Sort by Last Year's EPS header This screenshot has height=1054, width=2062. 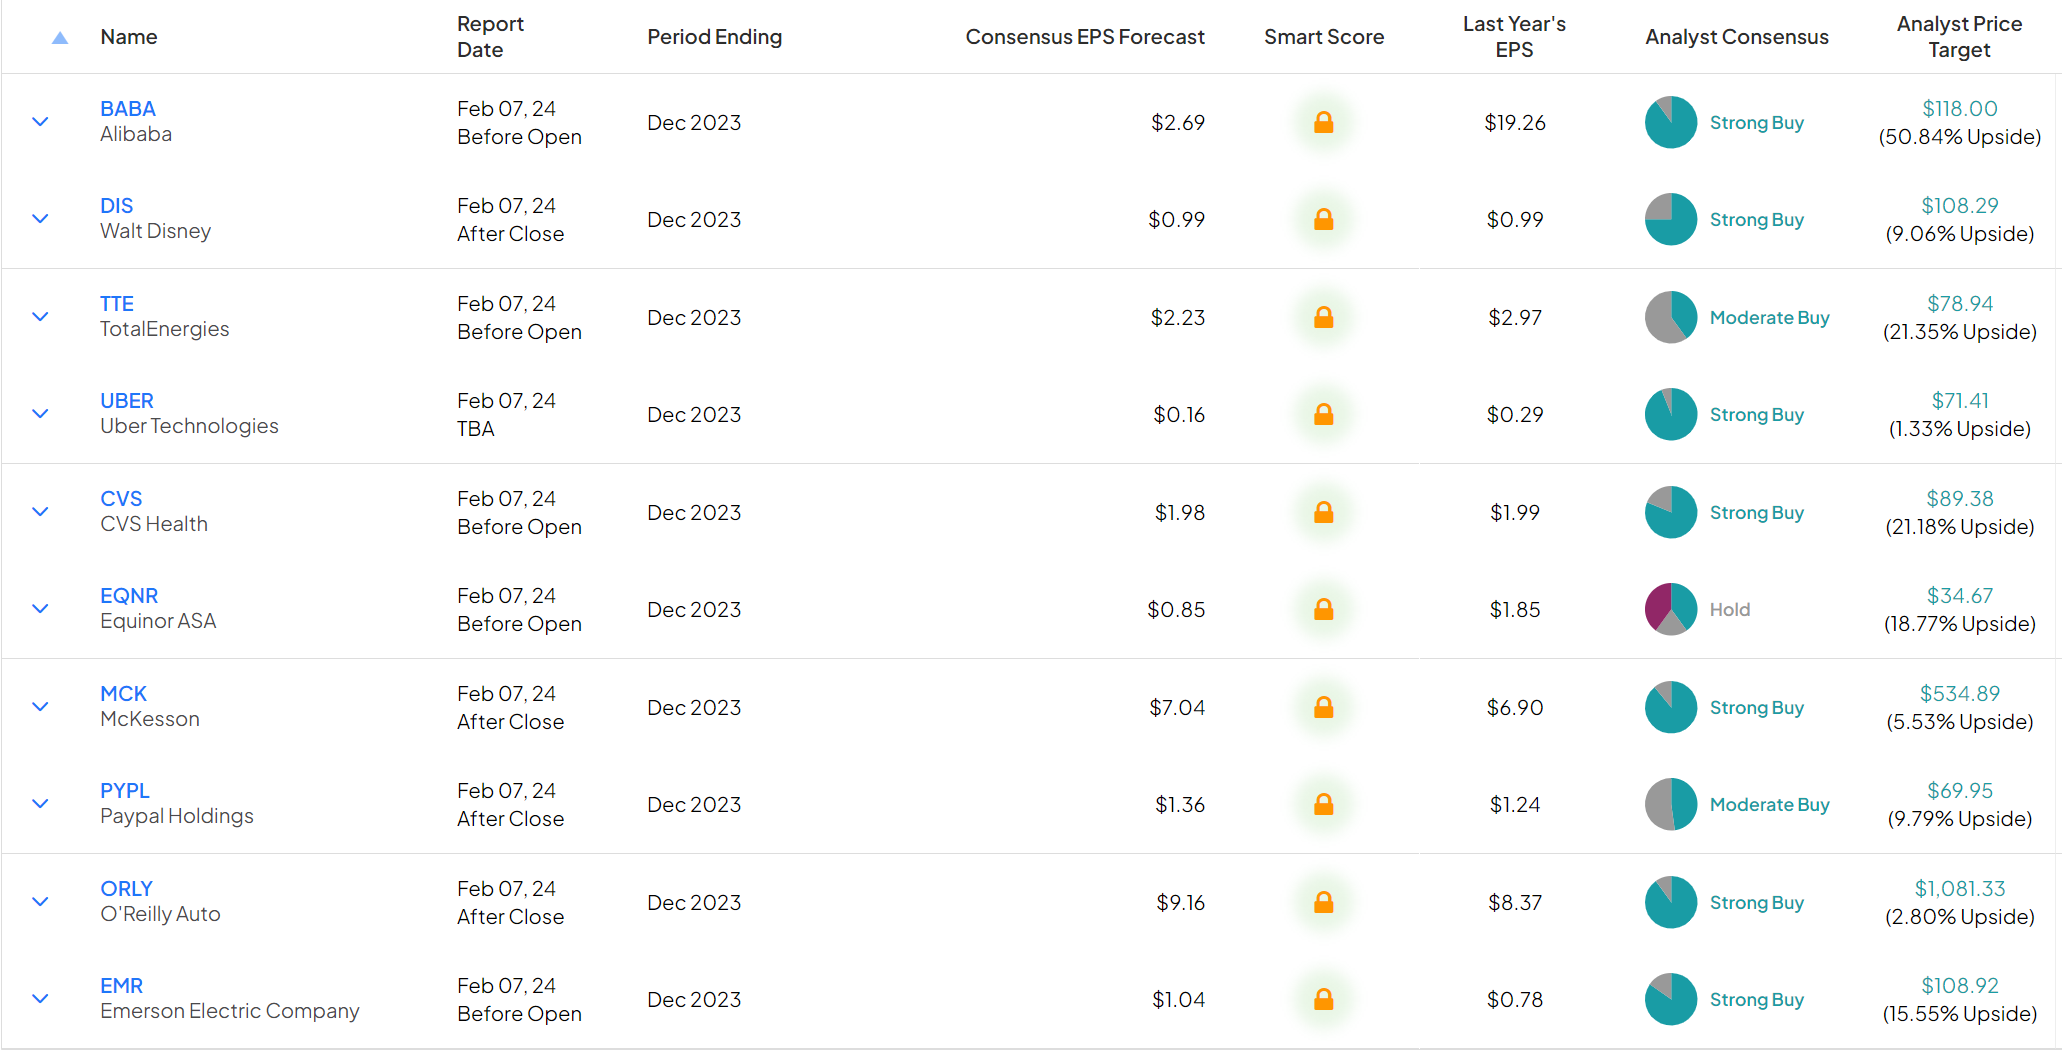1514,37
